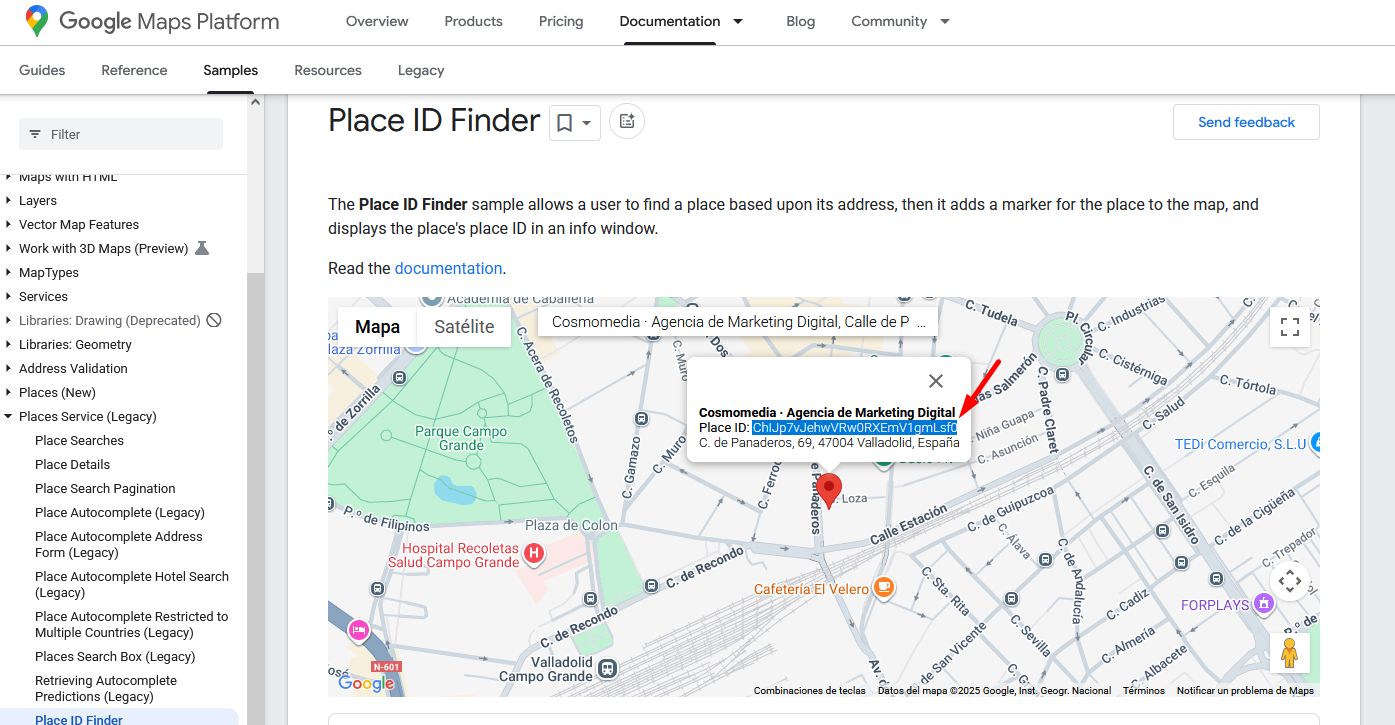Image resolution: width=1395 pixels, height=725 pixels.
Task: Click the bookmark icon beside Place ID Finder
Action: click(565, 123)
